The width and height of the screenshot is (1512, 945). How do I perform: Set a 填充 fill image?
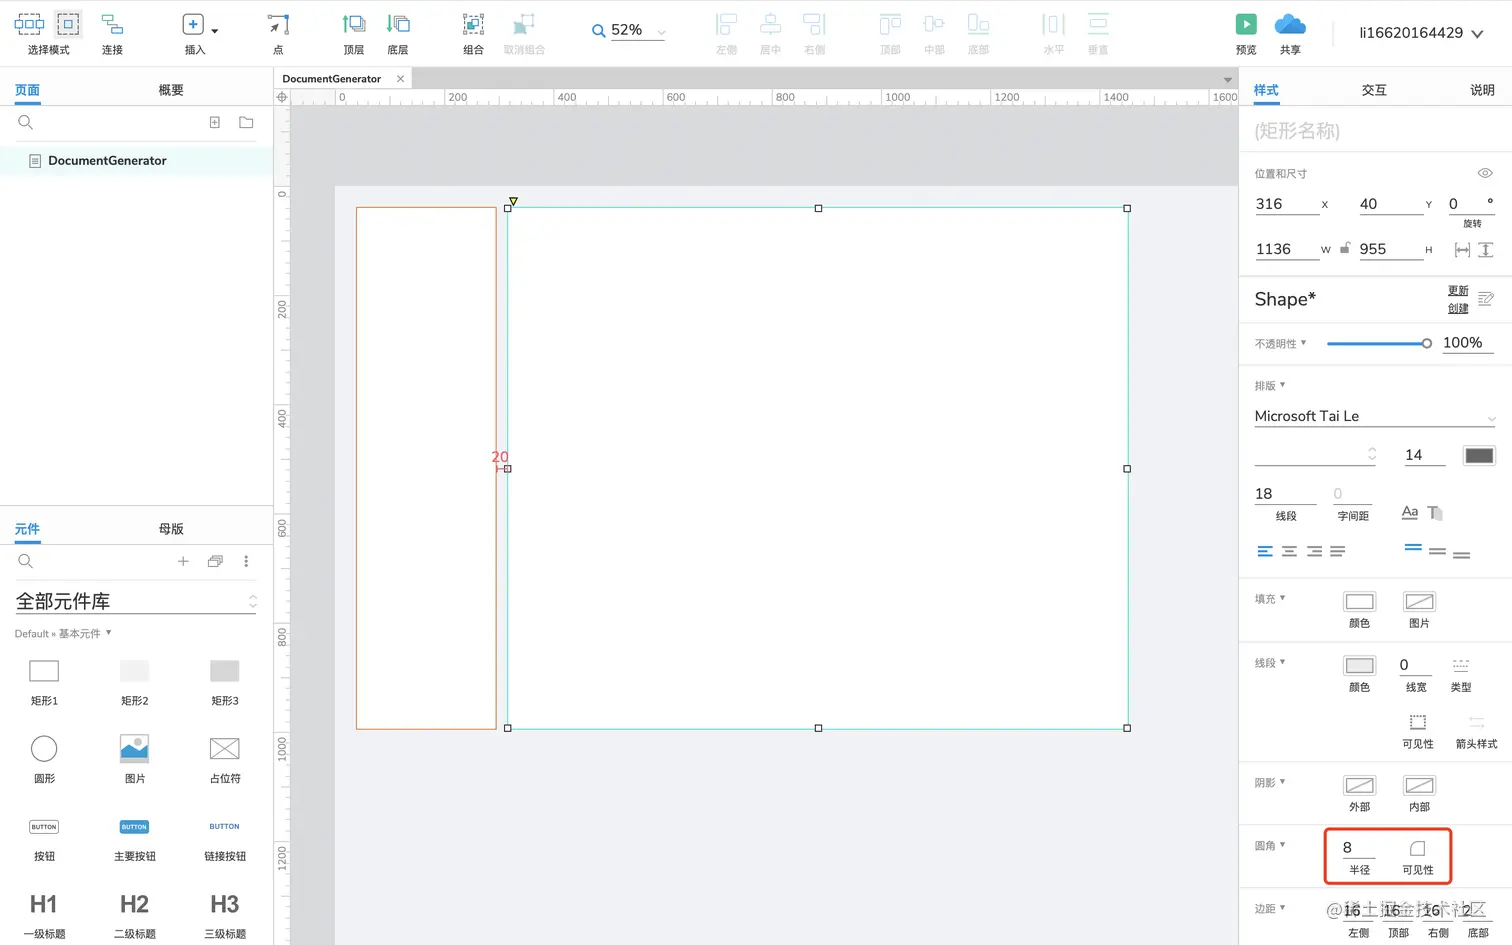(1419, 601)
